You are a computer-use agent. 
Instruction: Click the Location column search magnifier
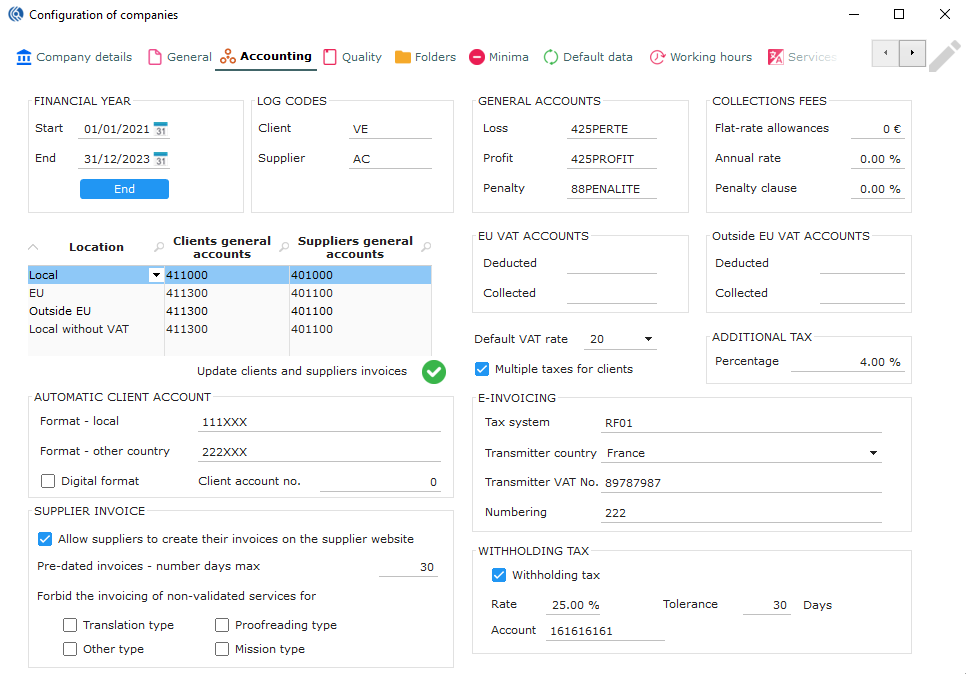point(159,247)
